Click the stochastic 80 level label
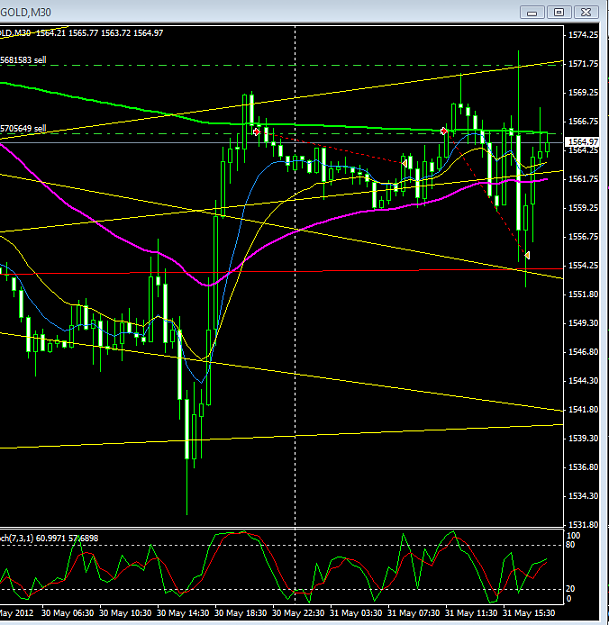The height and width of the screenshot is (625, 609). (x=570, y=545)
